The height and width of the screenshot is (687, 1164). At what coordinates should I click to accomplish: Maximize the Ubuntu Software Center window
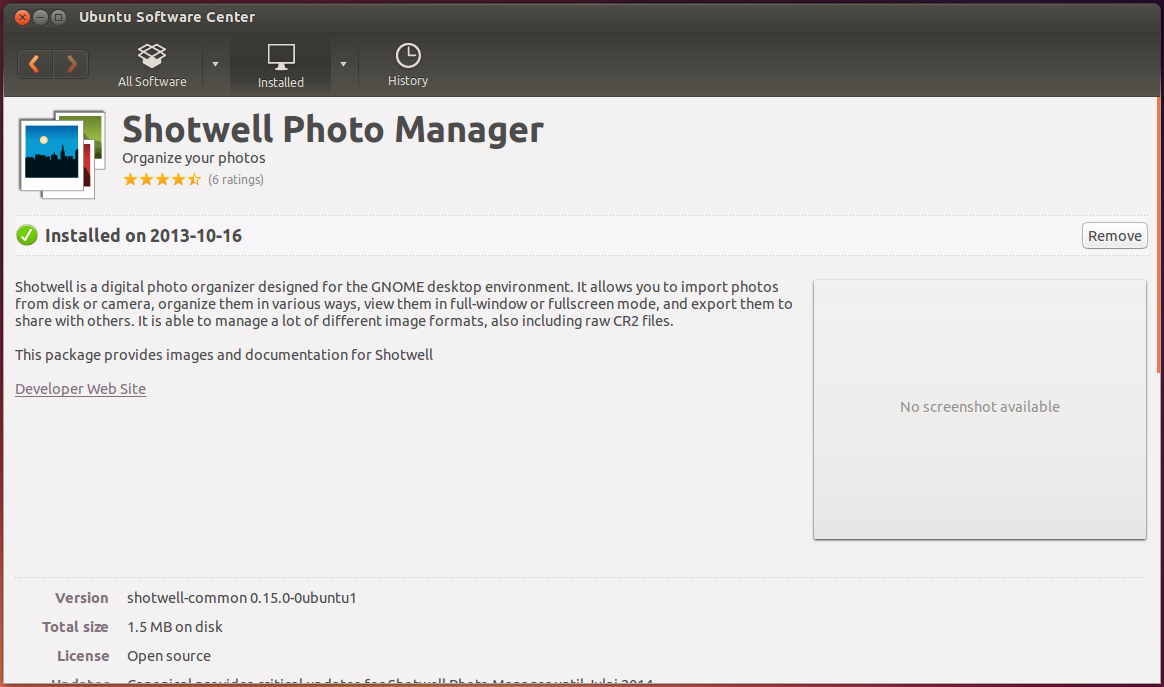59,17
